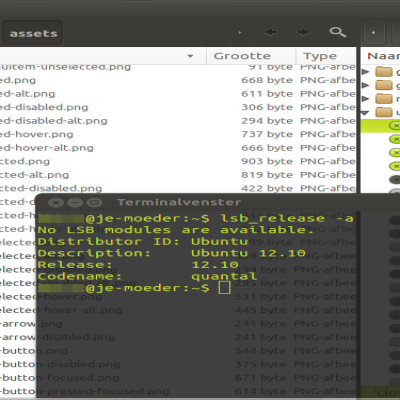Click the assets path button

click(x=33, y=33)
